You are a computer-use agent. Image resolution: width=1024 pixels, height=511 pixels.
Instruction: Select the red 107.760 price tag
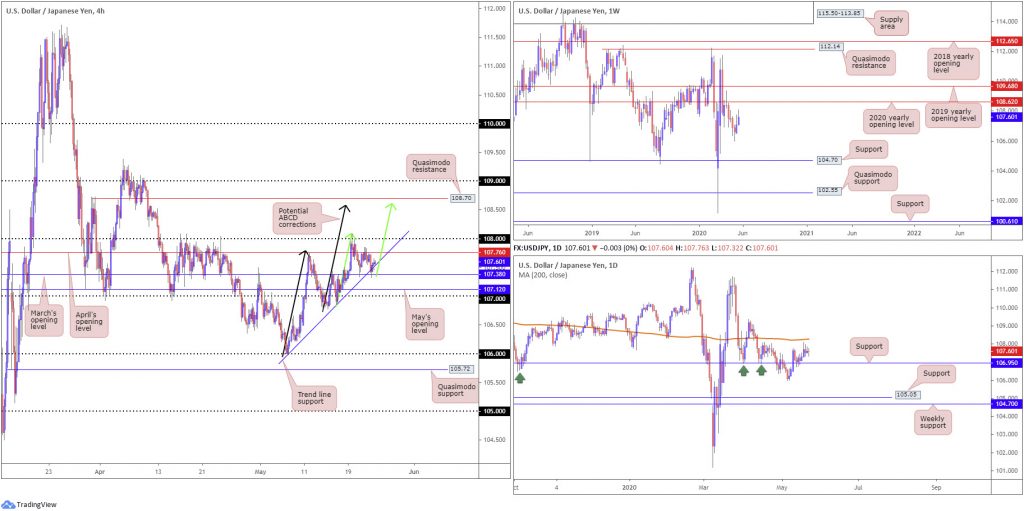[494, 252]
